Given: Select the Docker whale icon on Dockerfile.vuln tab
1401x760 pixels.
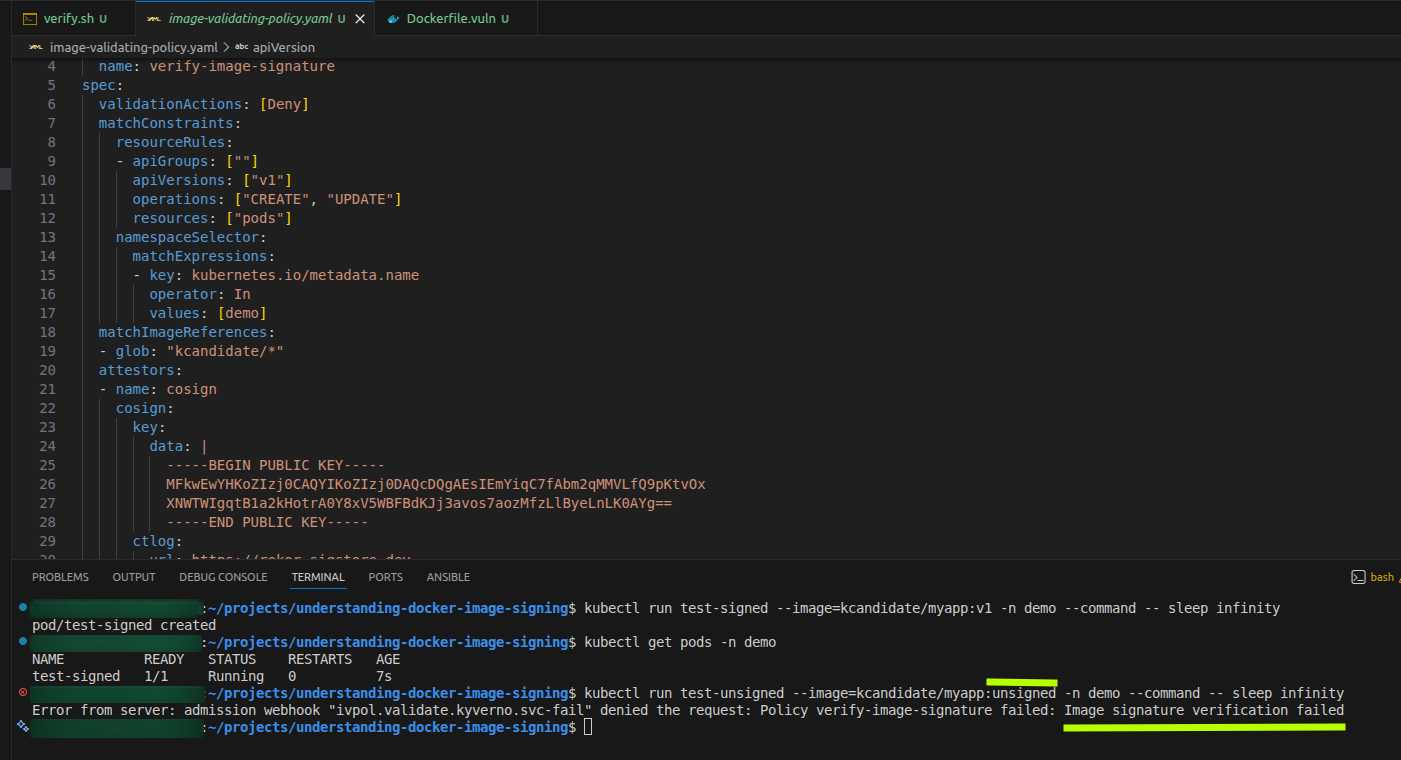Looking at the screenshot, I should (392, 18).
